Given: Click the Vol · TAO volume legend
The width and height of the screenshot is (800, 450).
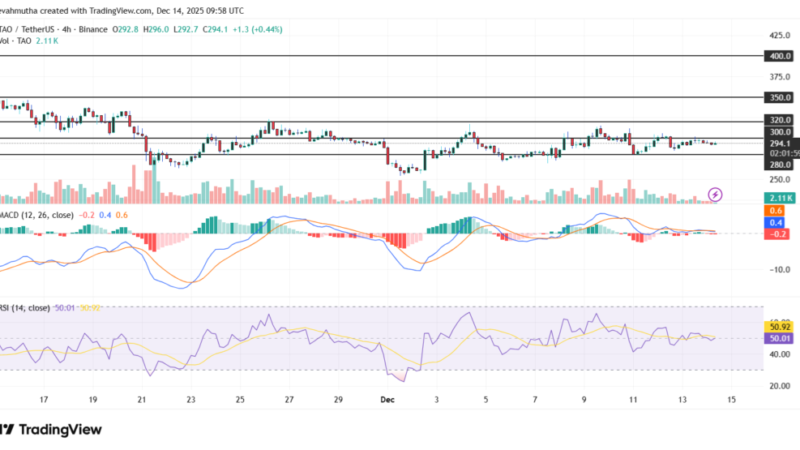Looking at the screenshot, I should click(x=16, y=41).
